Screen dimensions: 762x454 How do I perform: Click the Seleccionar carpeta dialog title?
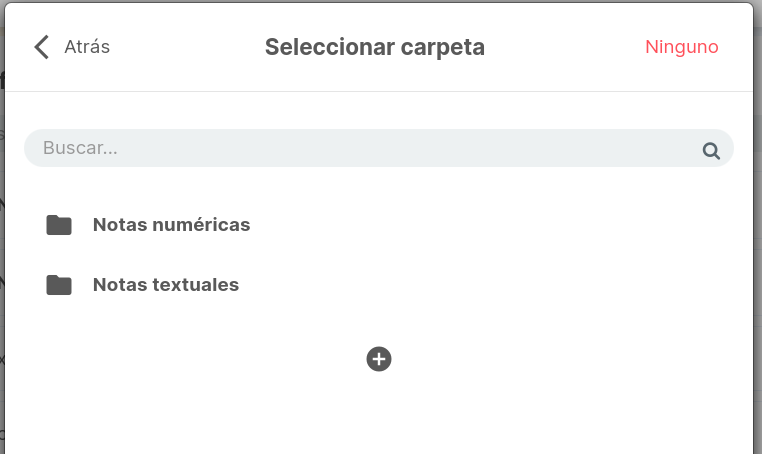click(375, 47)
